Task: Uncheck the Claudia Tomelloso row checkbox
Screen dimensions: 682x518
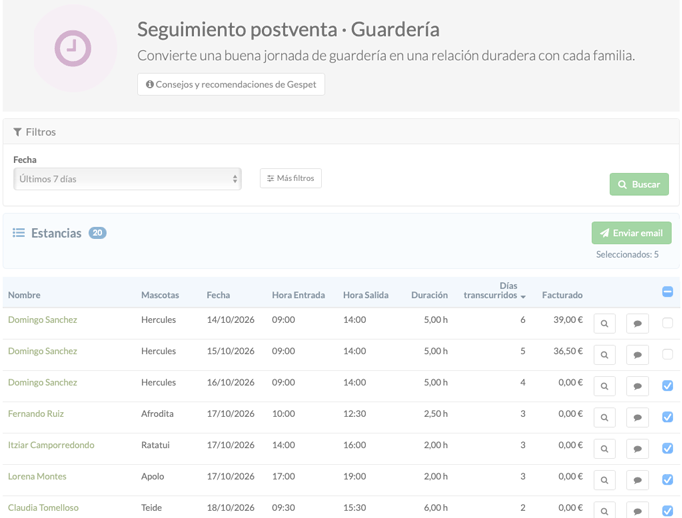Action: point(667,511)
